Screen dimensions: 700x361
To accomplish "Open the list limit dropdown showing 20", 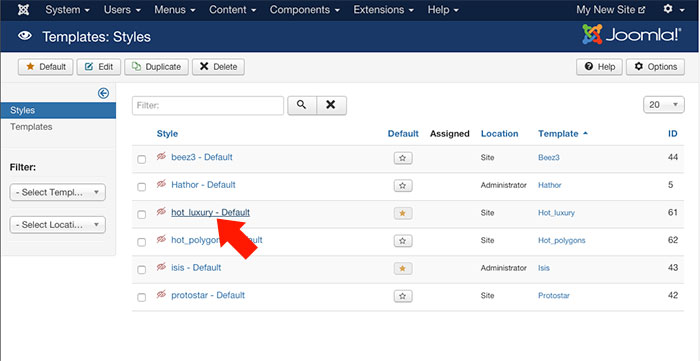I will coord(664,105).
